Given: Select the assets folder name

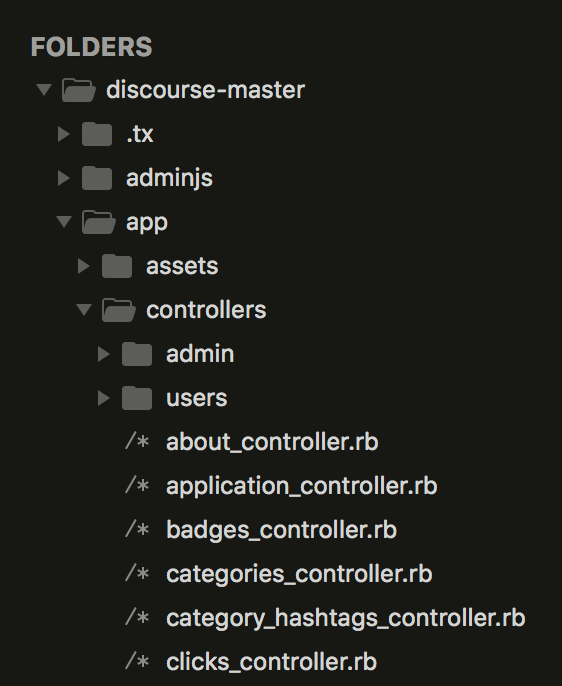Looking at the screenshot, I should click(182, 266).
